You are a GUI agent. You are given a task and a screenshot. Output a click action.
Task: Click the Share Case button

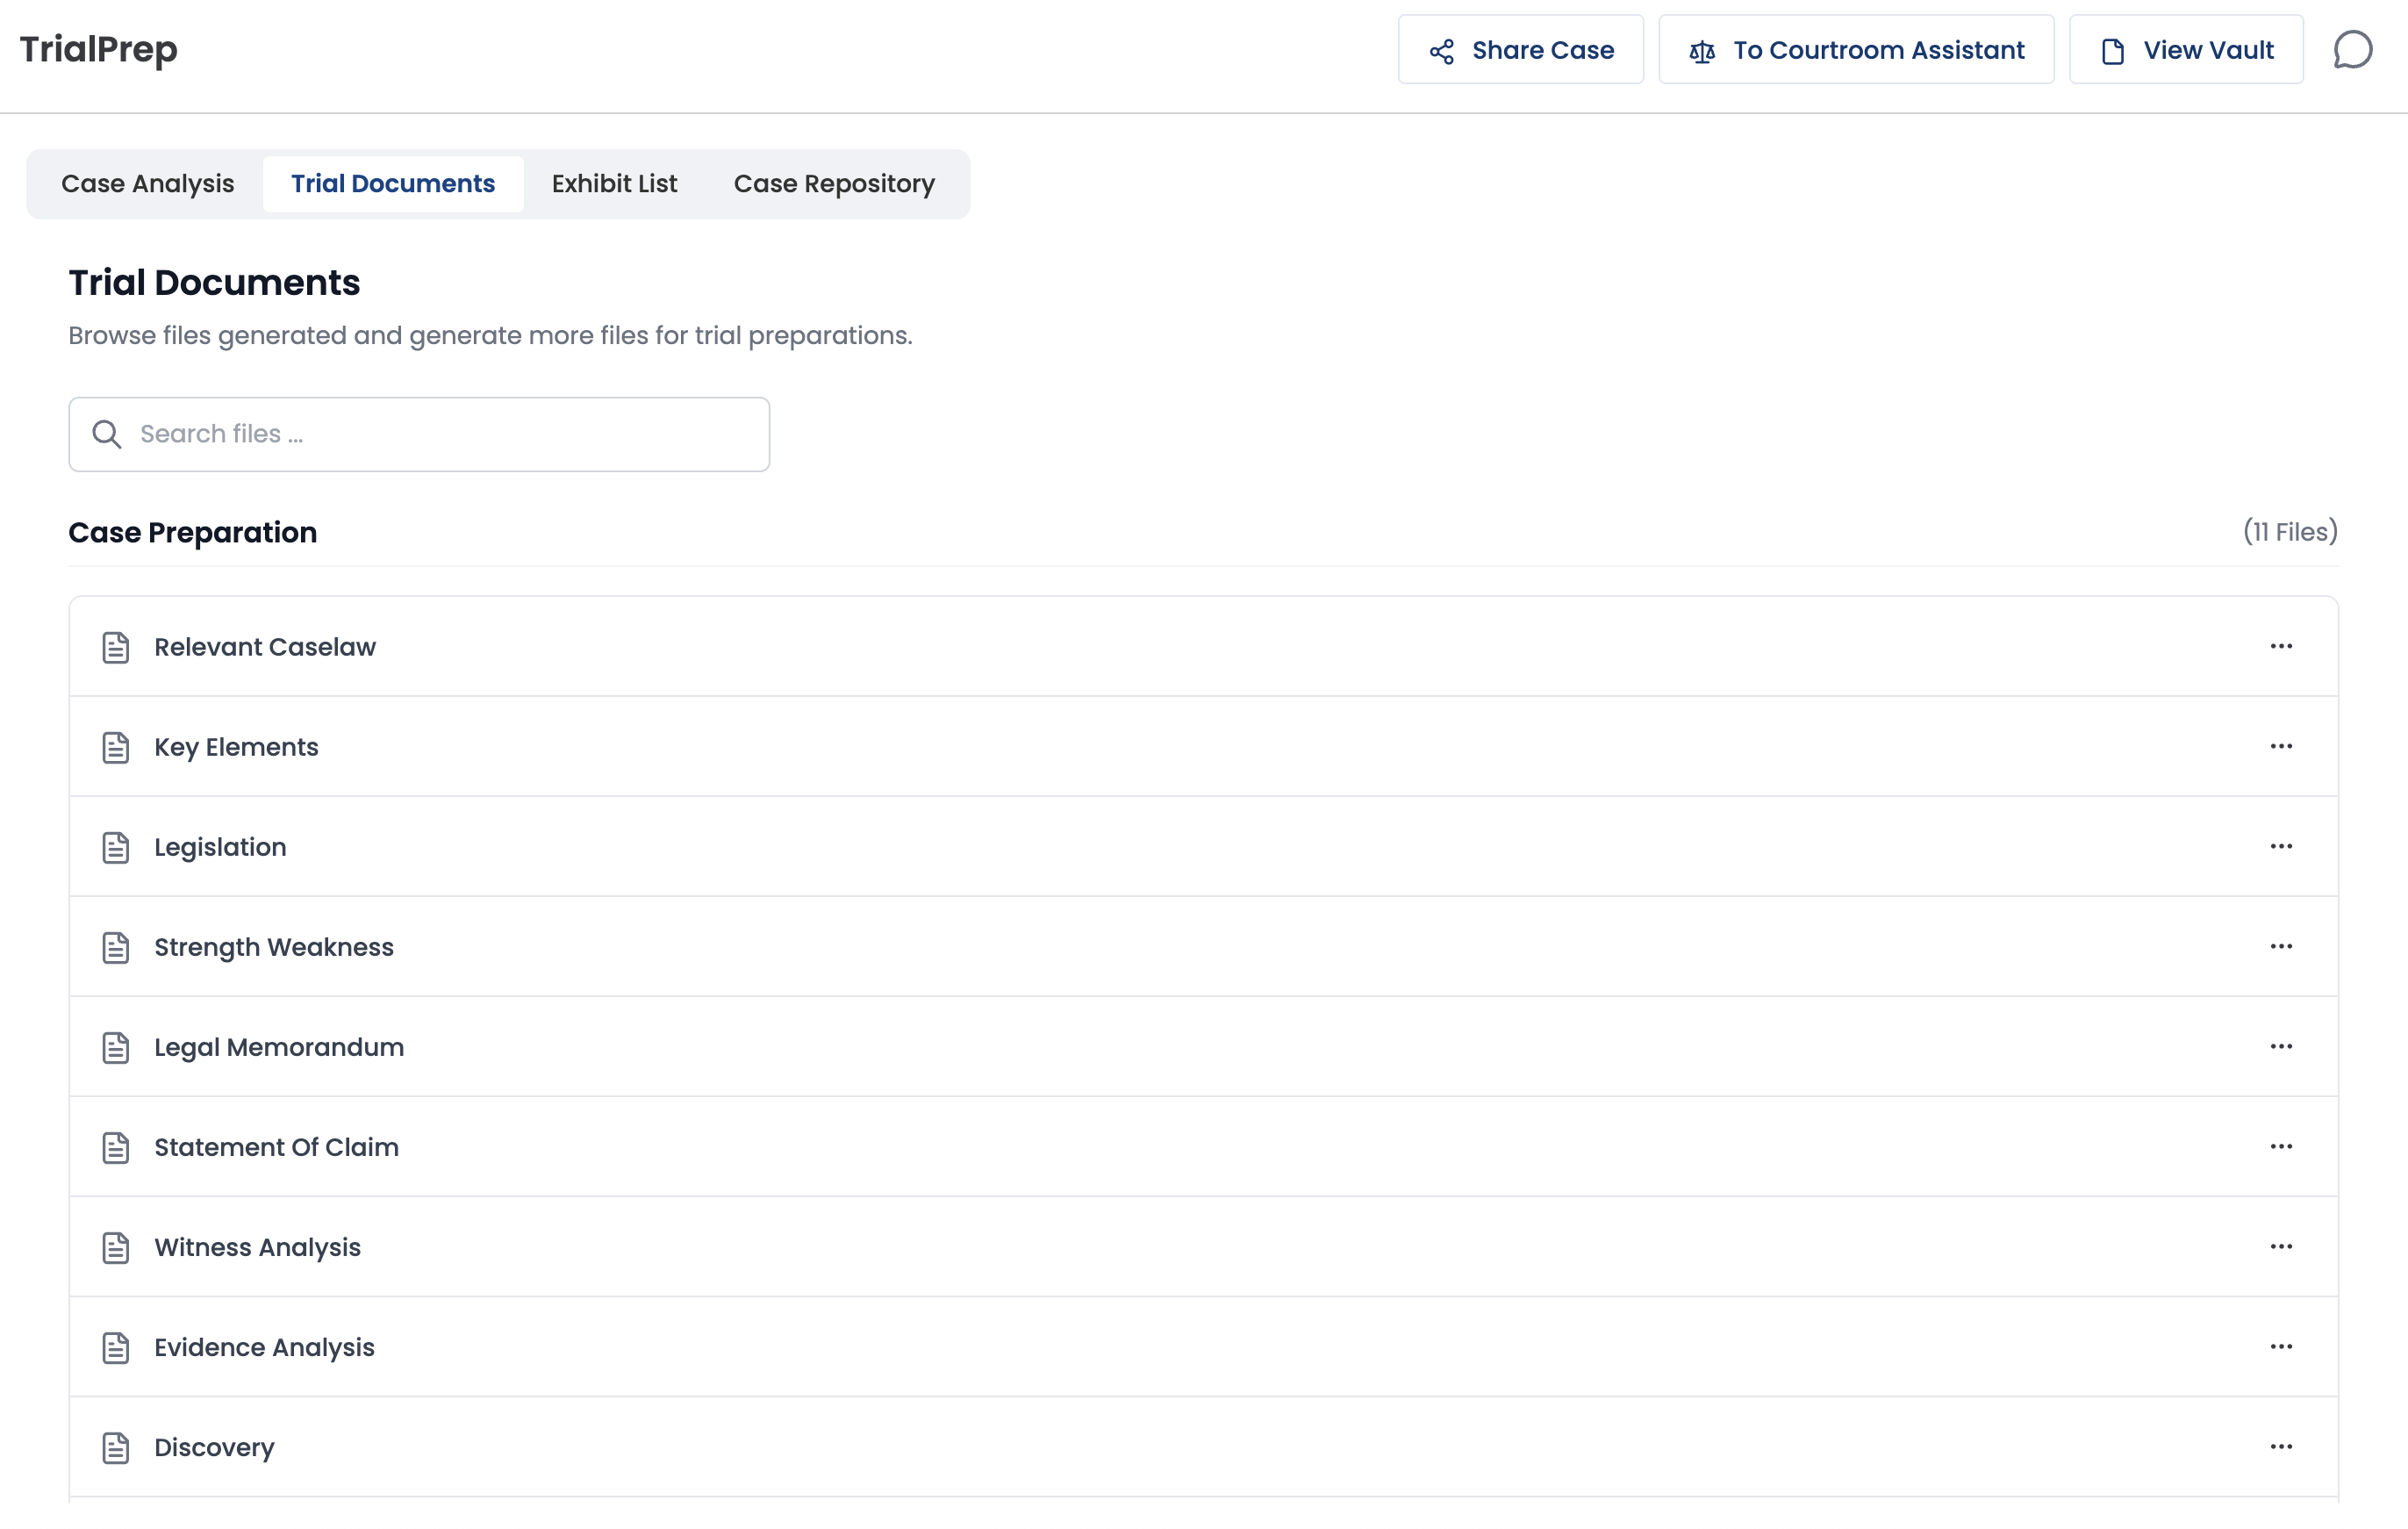click(1520, 50)
